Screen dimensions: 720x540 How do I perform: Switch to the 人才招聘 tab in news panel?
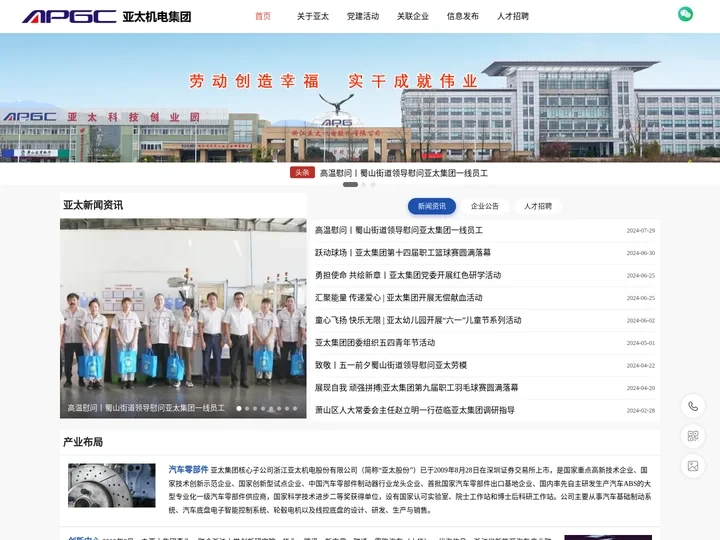pos(538,206)
